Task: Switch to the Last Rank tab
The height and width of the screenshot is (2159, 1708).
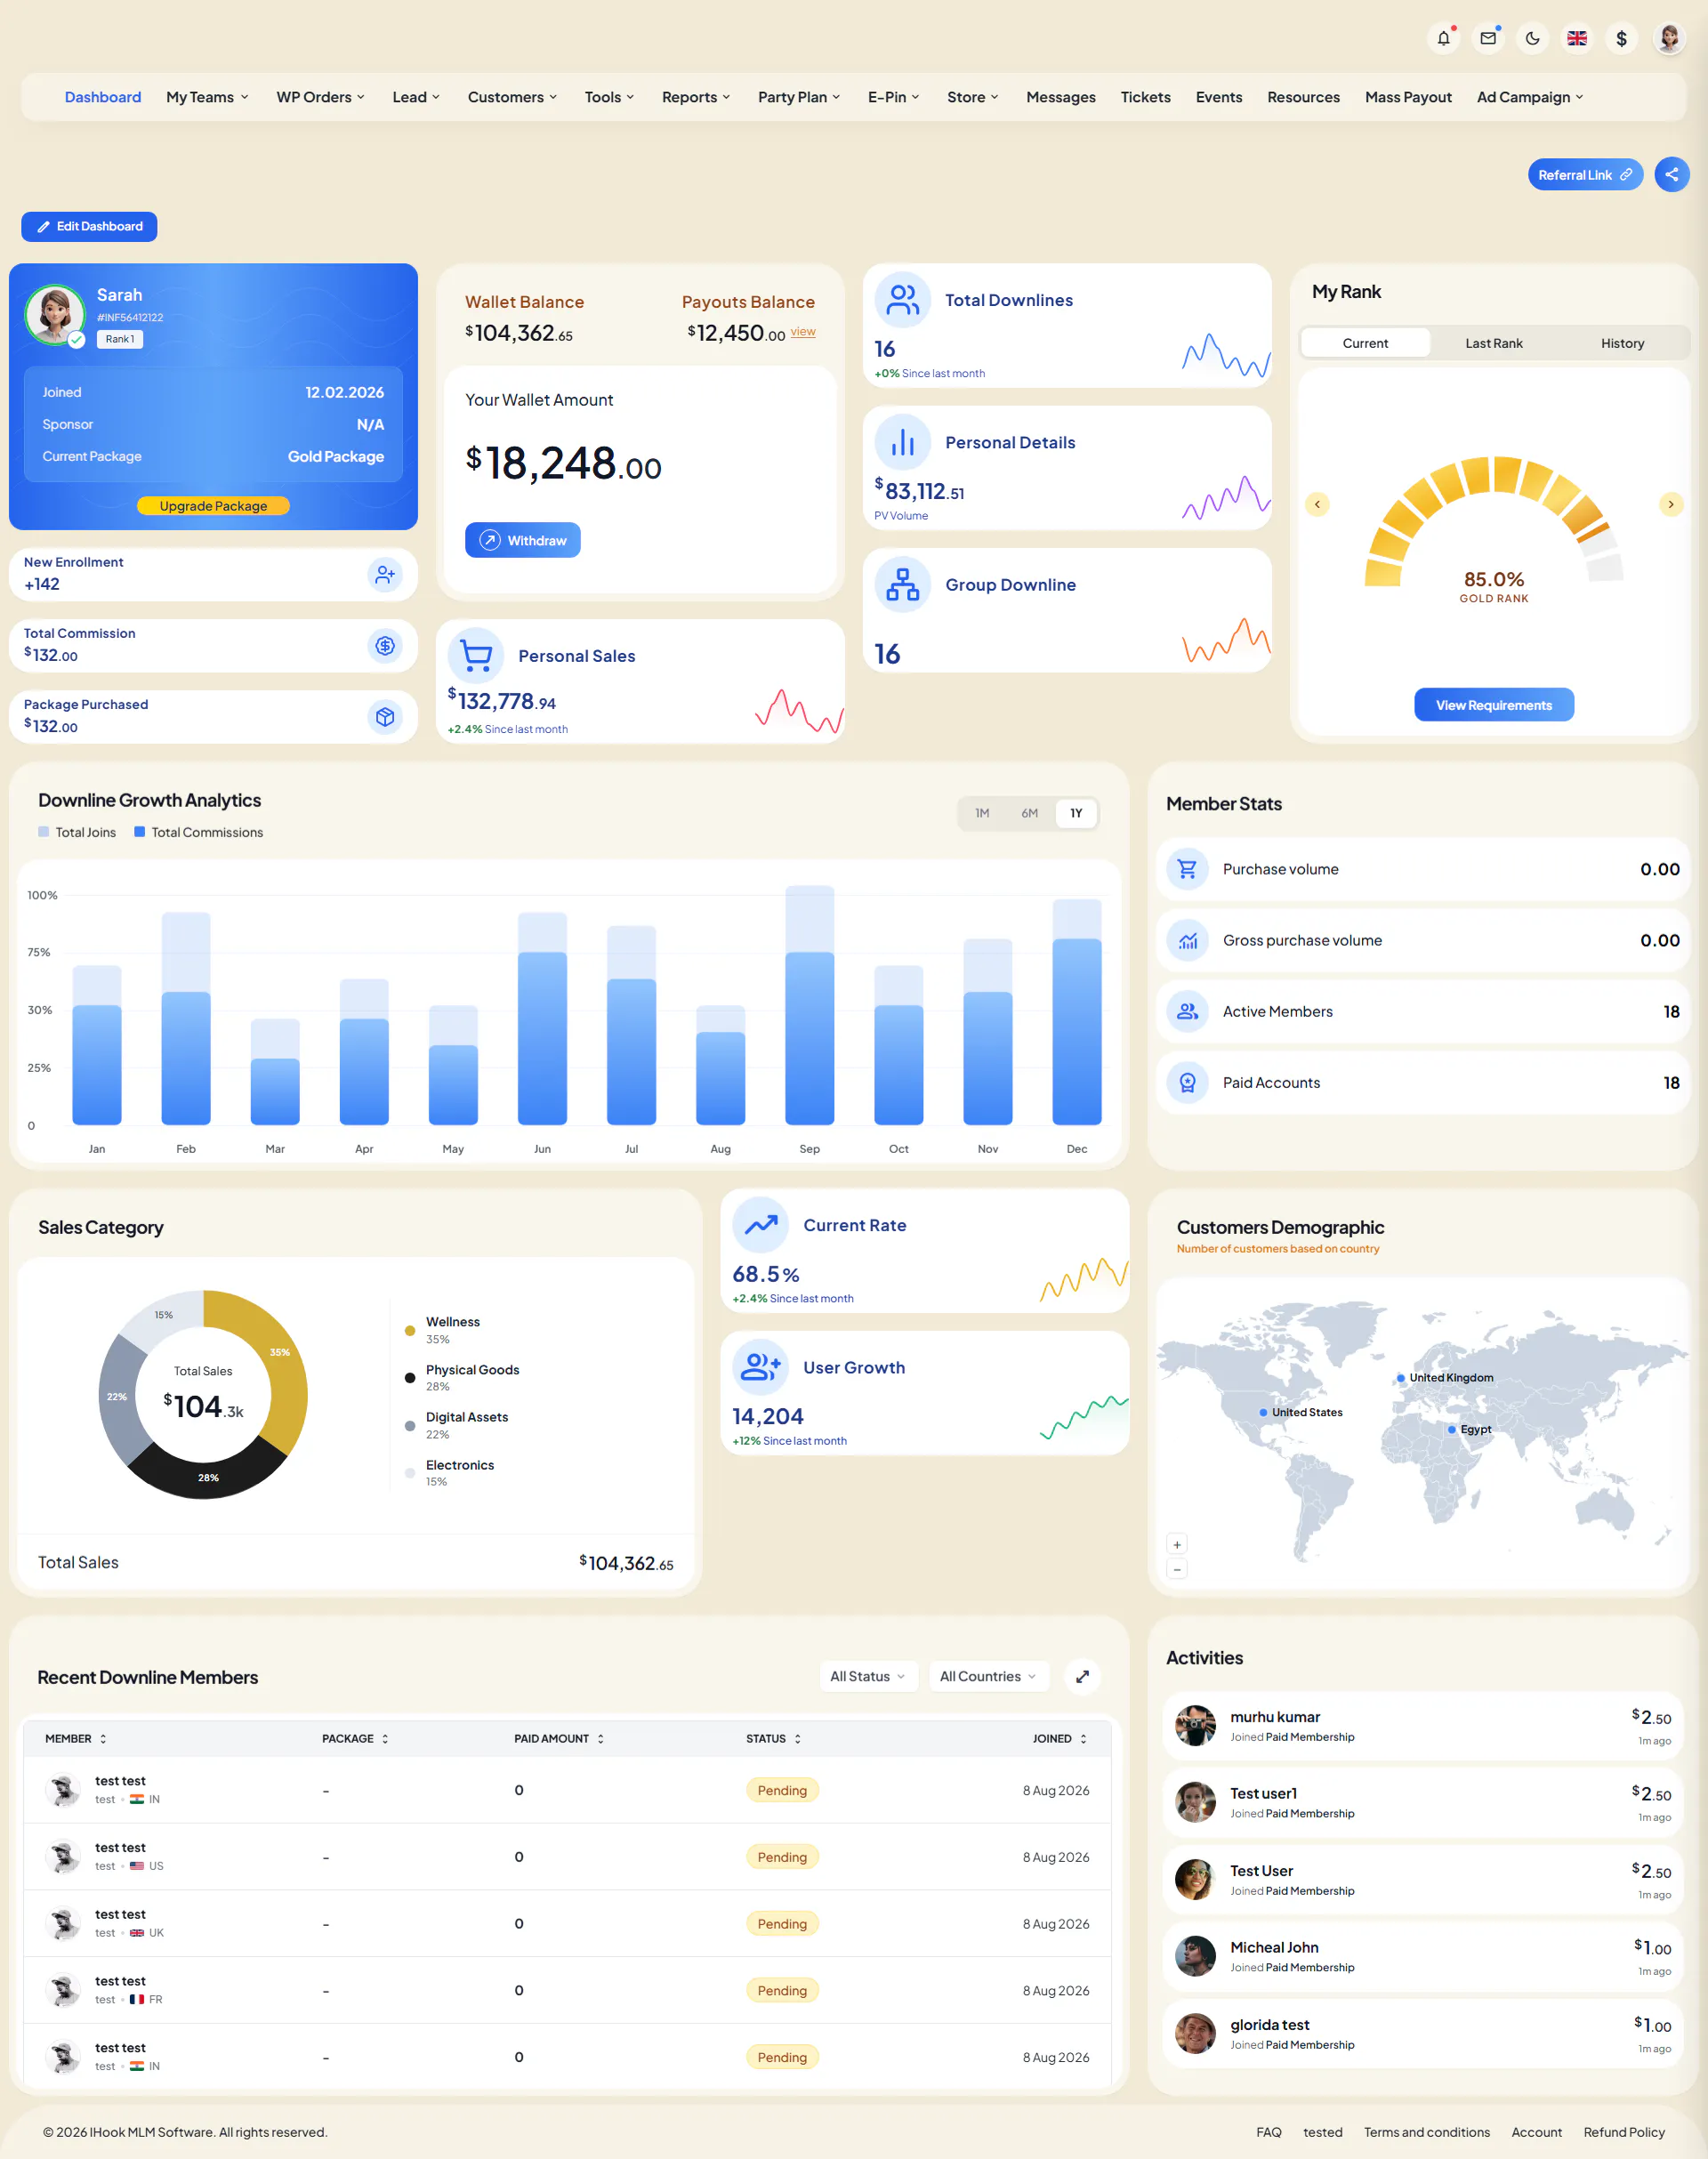Action: 1493,343
